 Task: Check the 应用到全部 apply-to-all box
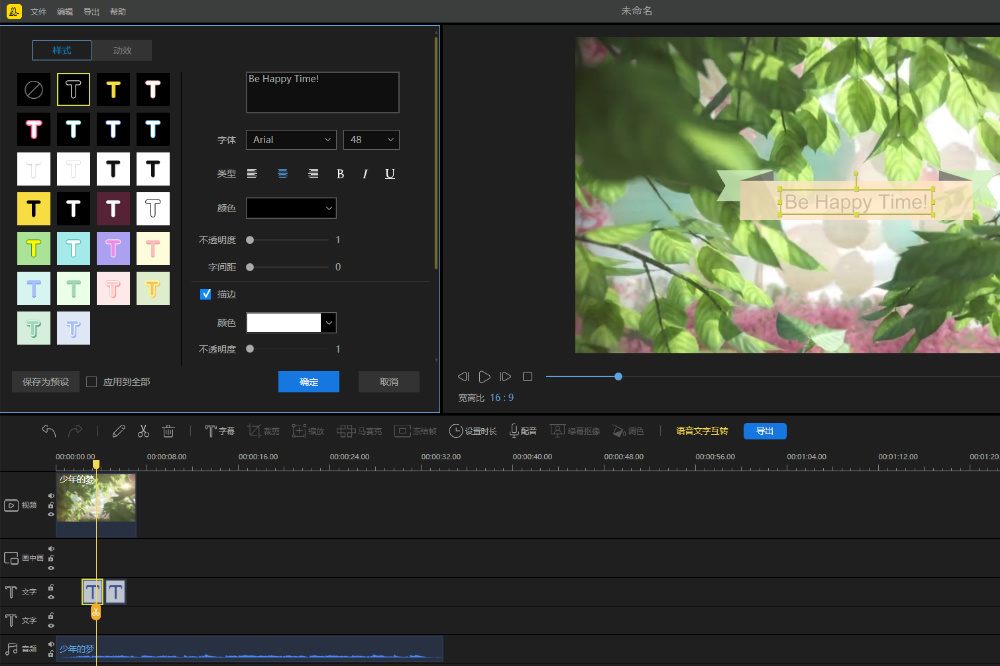(92, 382)
